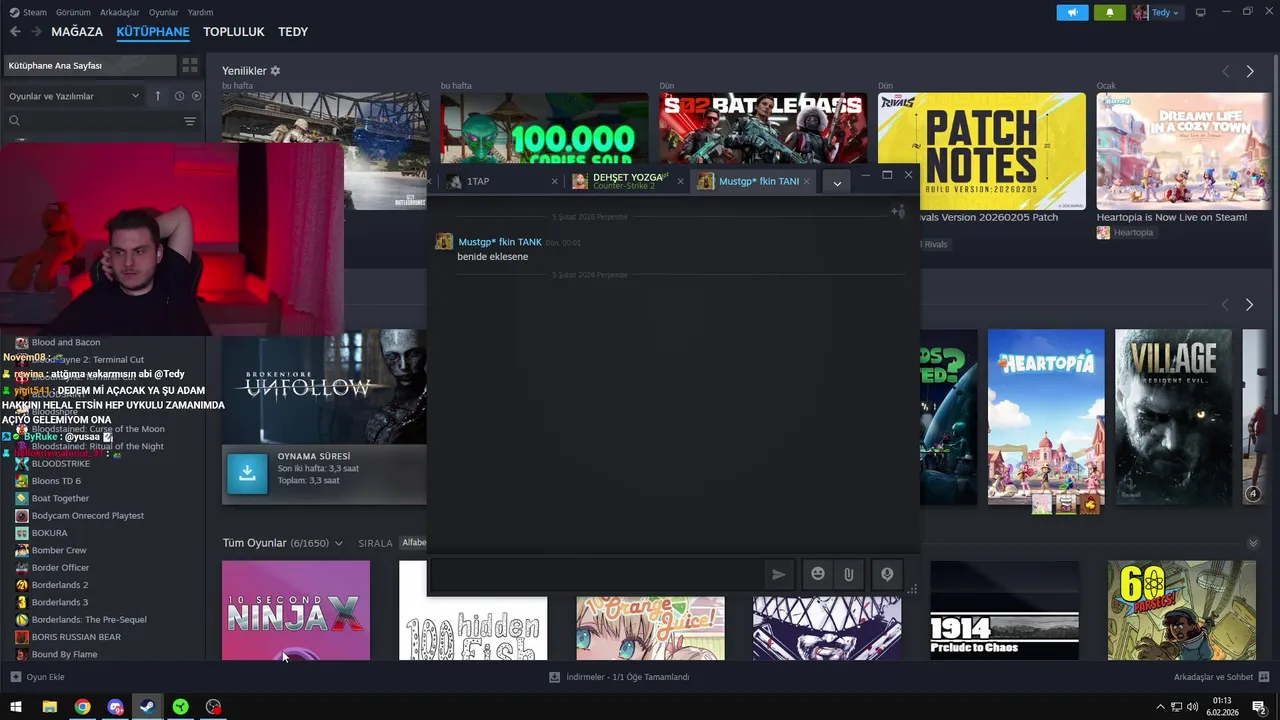Open Arkadaşlar ve Sohbet friends list
This screenshot has width=1280, height=720.
tap(1220, 677)
